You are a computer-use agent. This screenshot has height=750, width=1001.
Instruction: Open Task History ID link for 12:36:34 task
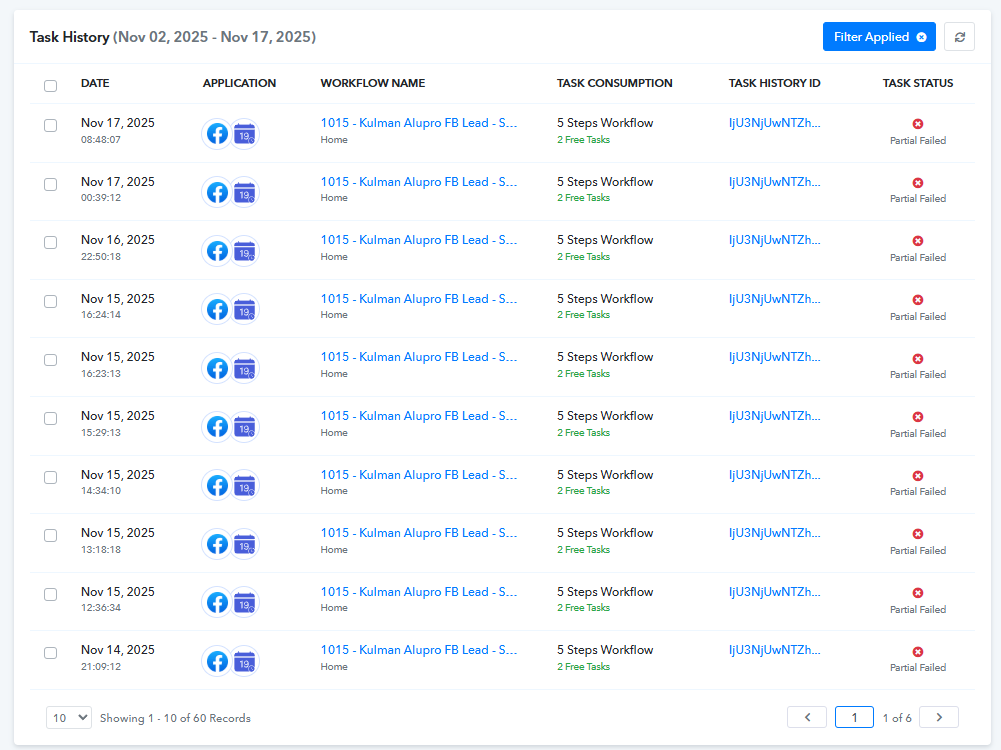(x=775, y=592)
